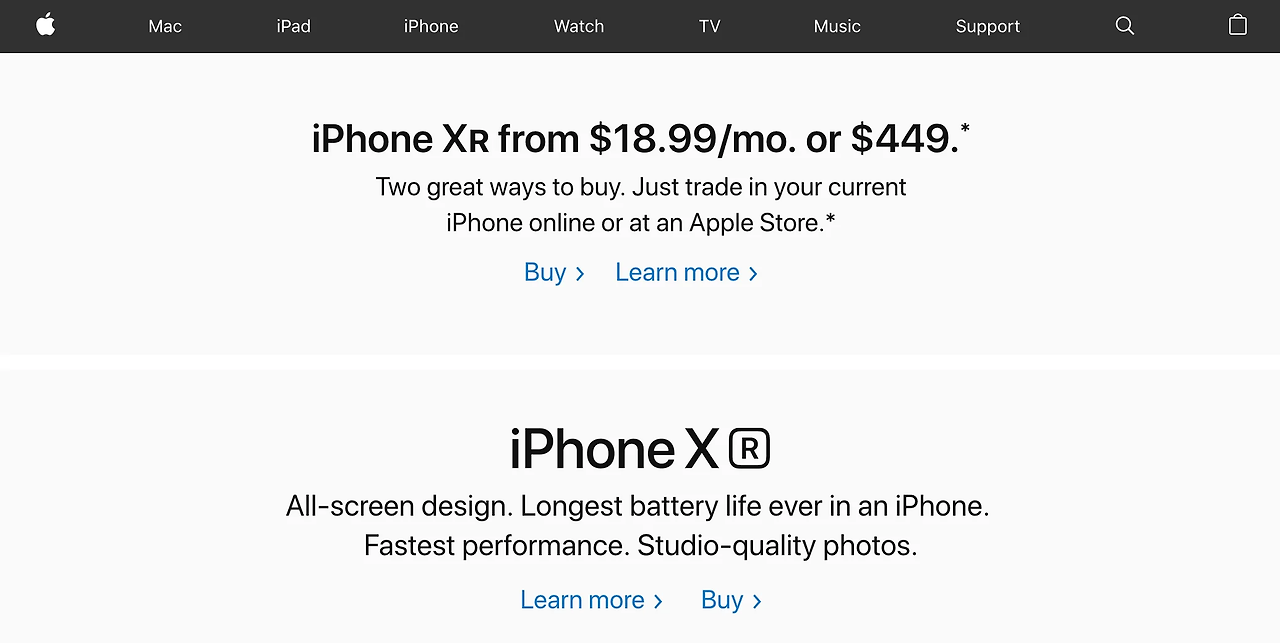This screenshot has height=643, width=1280.
Task: Click the iPhone XR heading in the lower section
Action: tap(639, 449)
